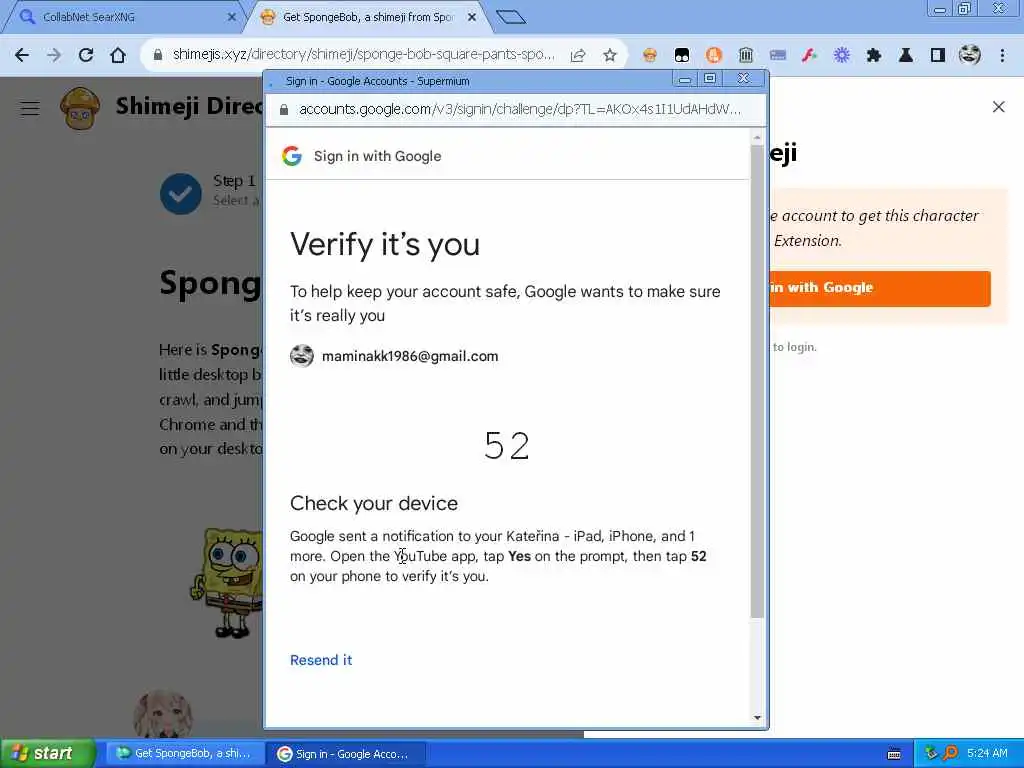View site info padlock in popup address bar
The height and width of the screenshot is (768, 1024).
click(284, 110)
